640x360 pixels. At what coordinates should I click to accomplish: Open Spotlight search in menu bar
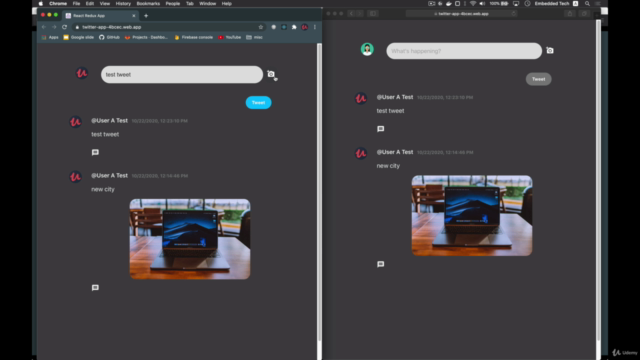click(587, 4)
